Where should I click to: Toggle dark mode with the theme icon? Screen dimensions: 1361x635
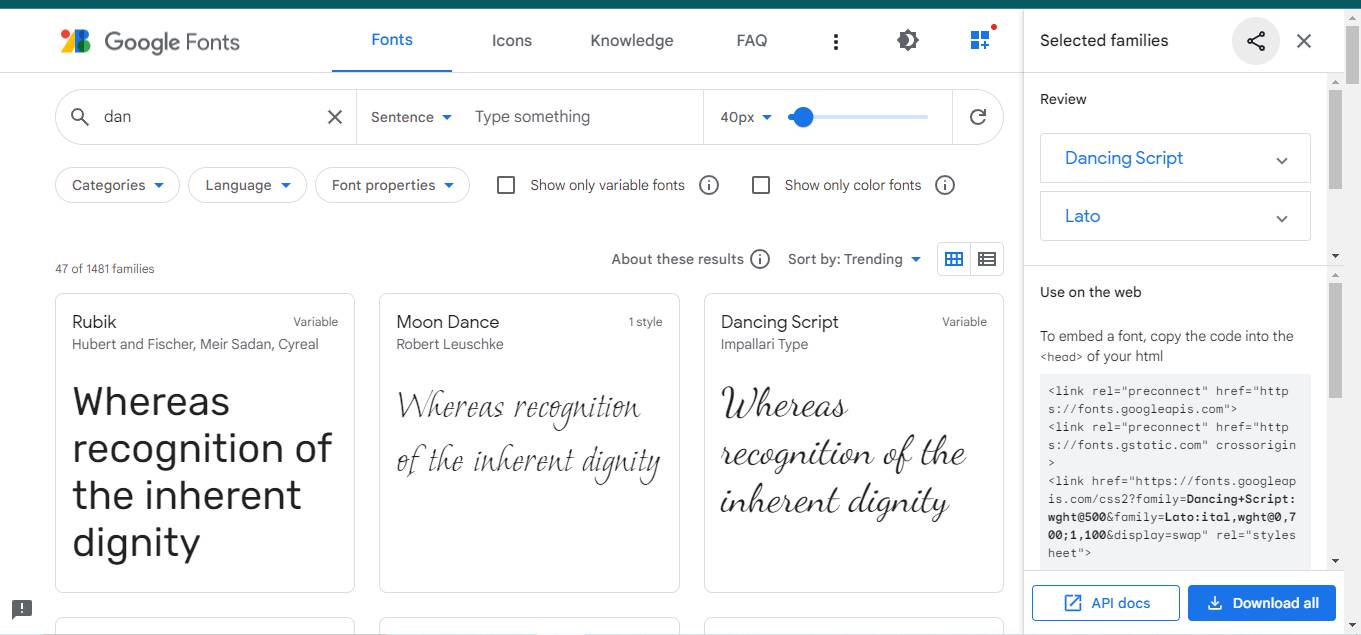point(907,40)
